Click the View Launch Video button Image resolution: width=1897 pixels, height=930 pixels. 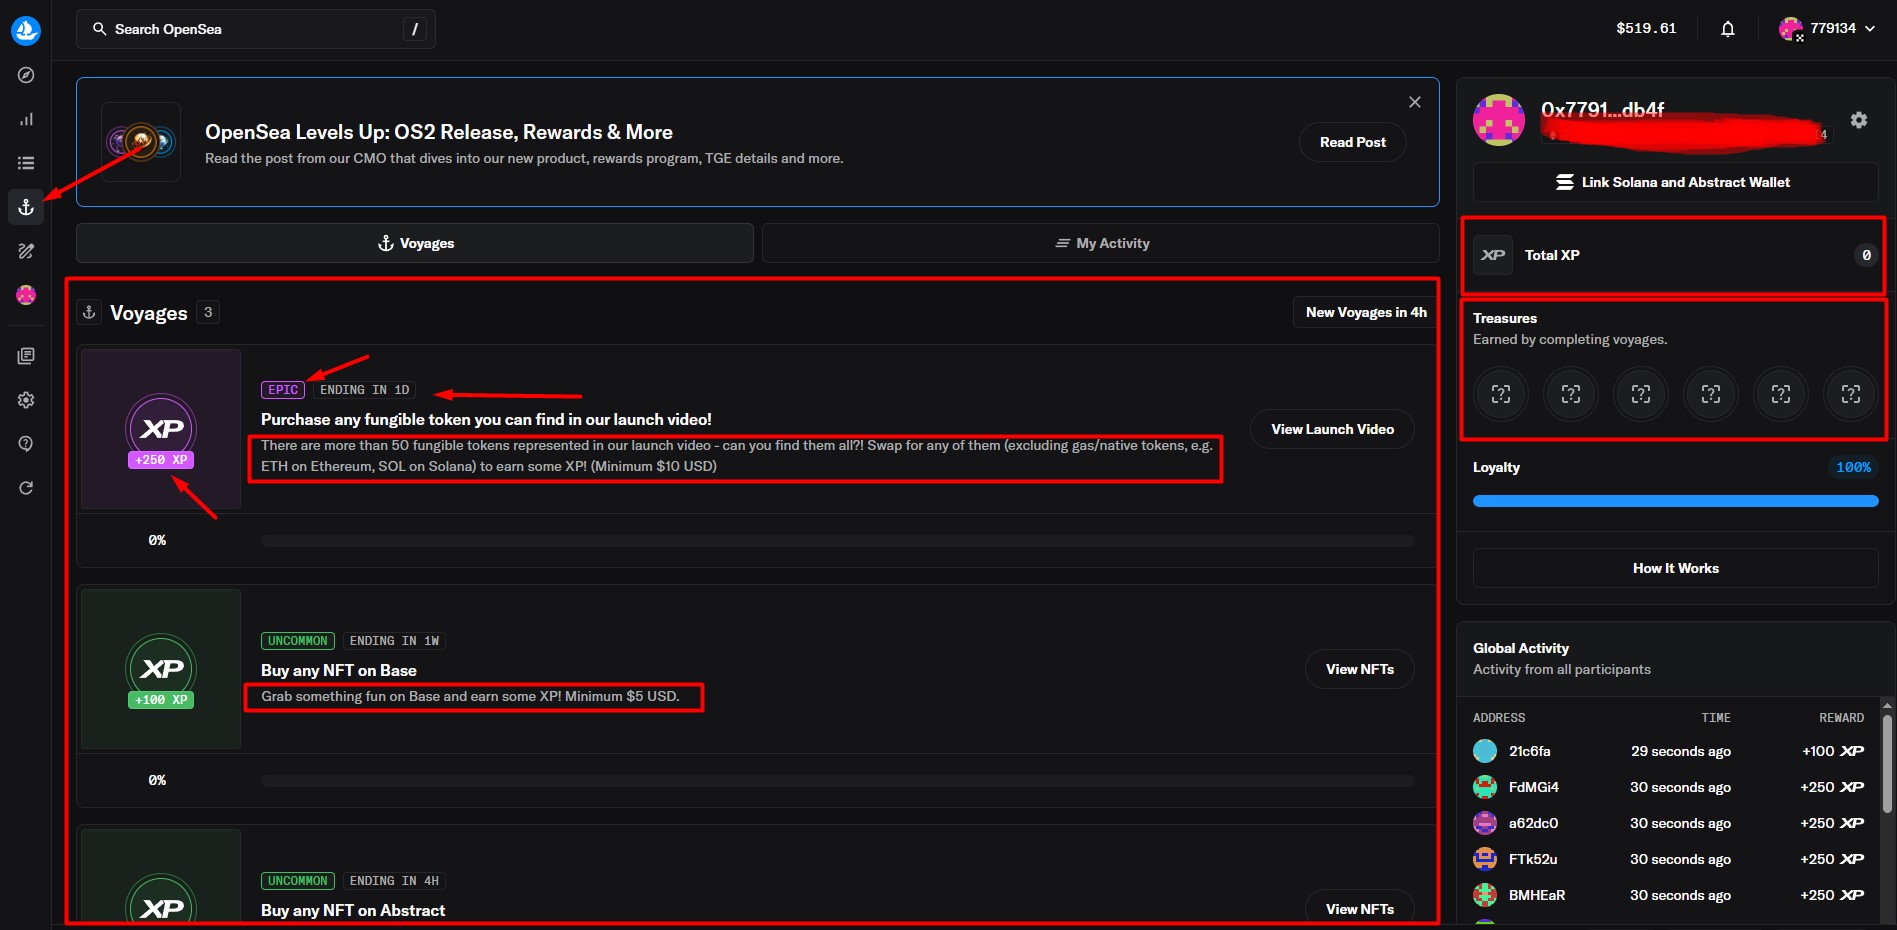click(1332, 429)
